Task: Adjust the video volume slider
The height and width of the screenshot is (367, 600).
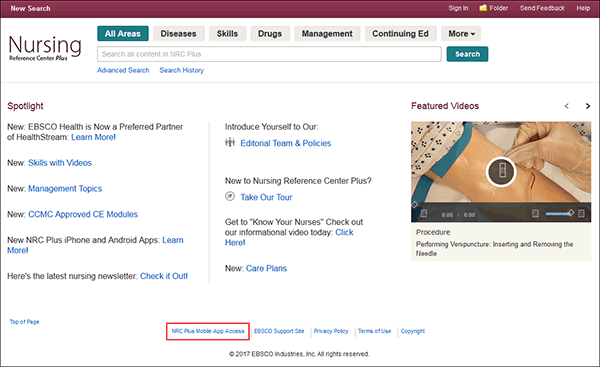Action: point(559,214)
